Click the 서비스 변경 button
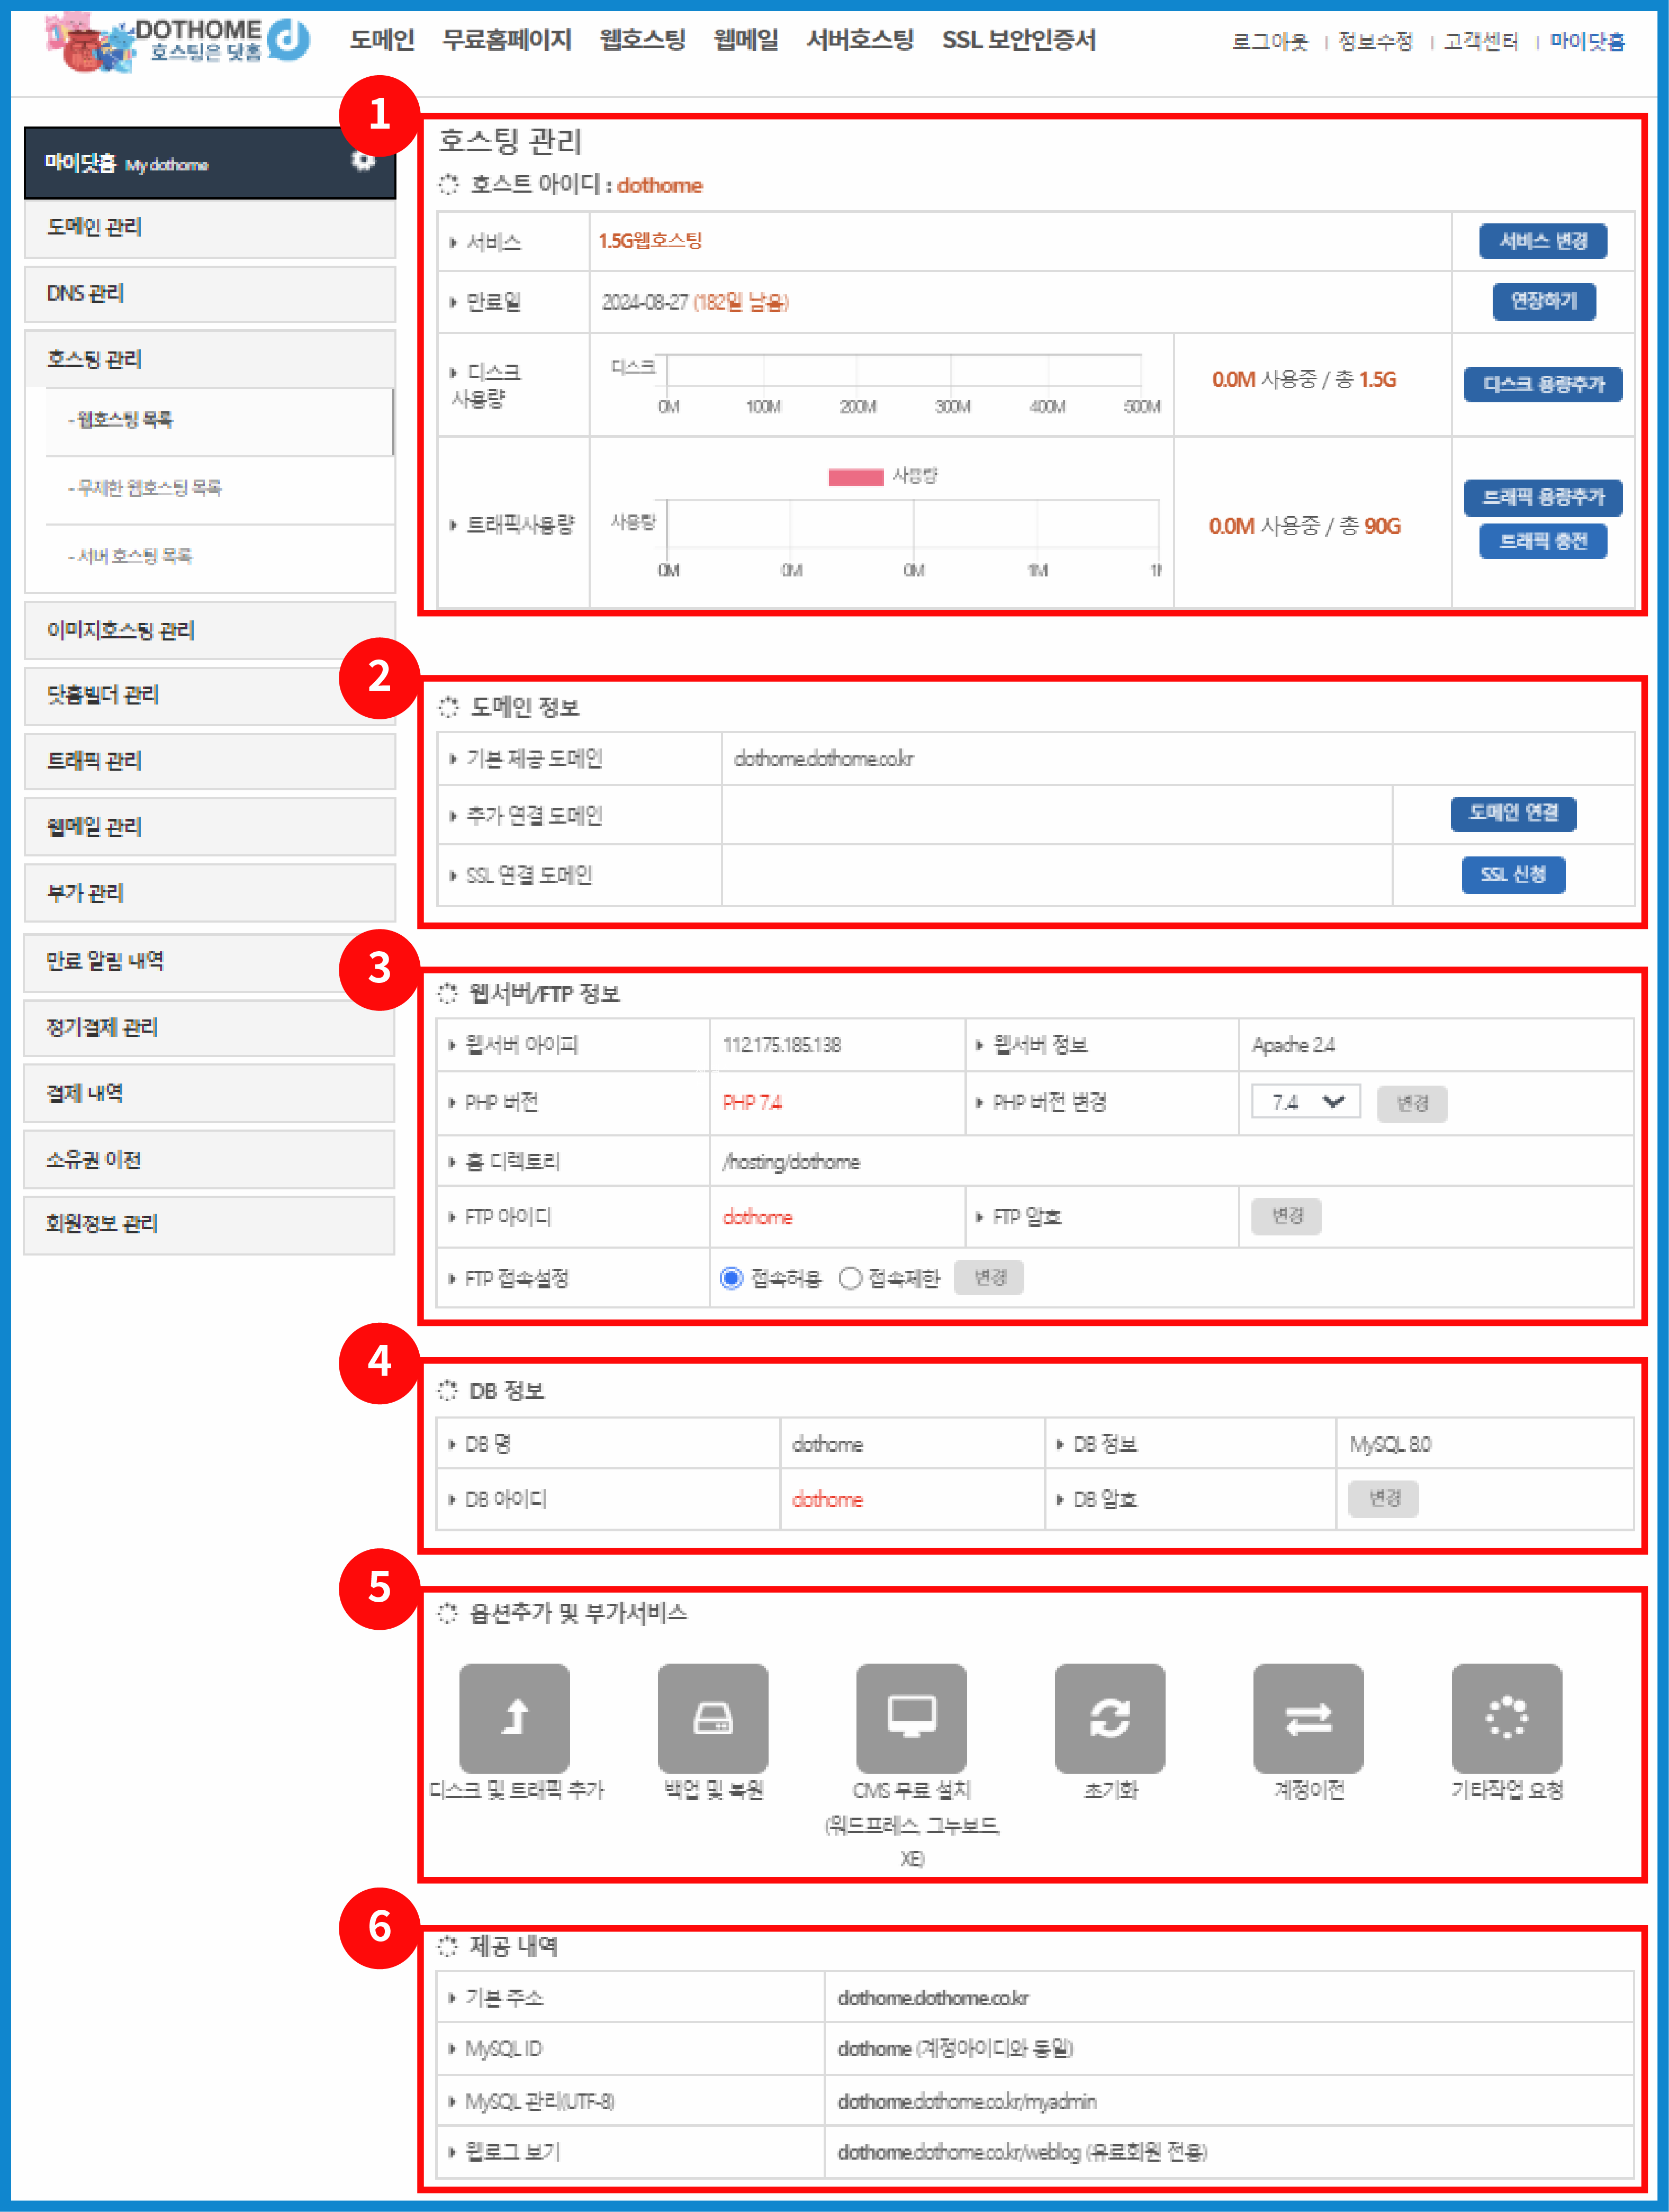Image resolution: width=1669 pixels, height=2212 pixels. point(1542,241)
